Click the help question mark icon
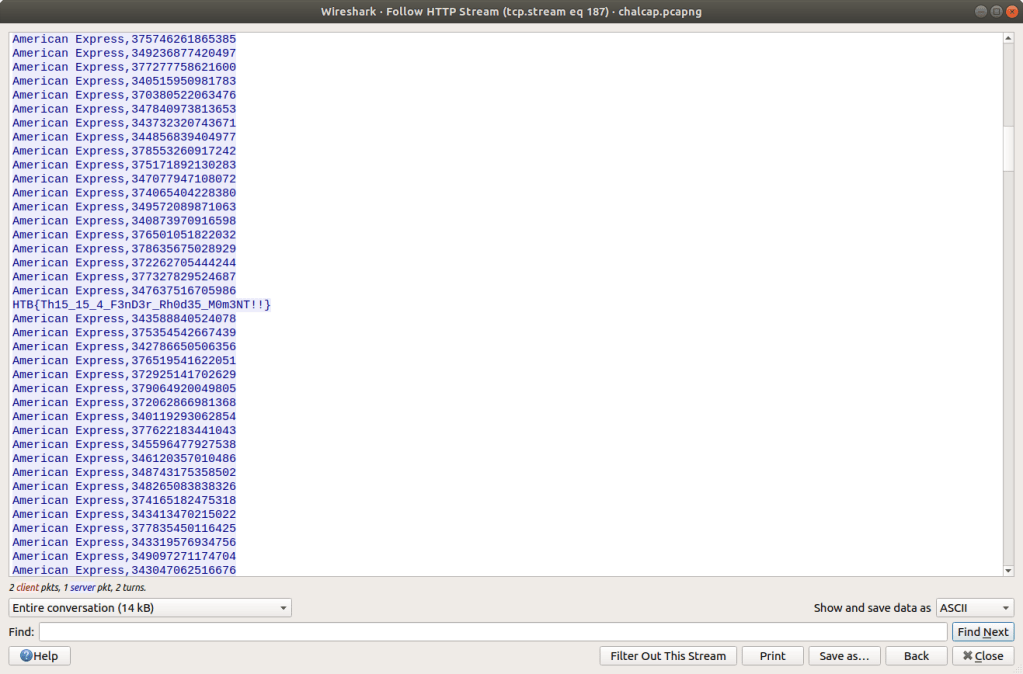 pos(26,656)
